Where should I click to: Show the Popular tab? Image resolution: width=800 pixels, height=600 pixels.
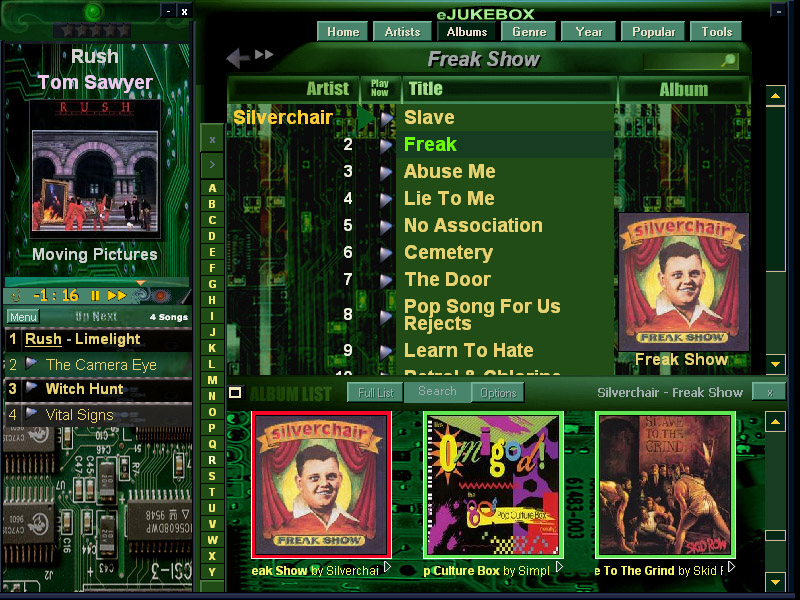click(654, 32)
